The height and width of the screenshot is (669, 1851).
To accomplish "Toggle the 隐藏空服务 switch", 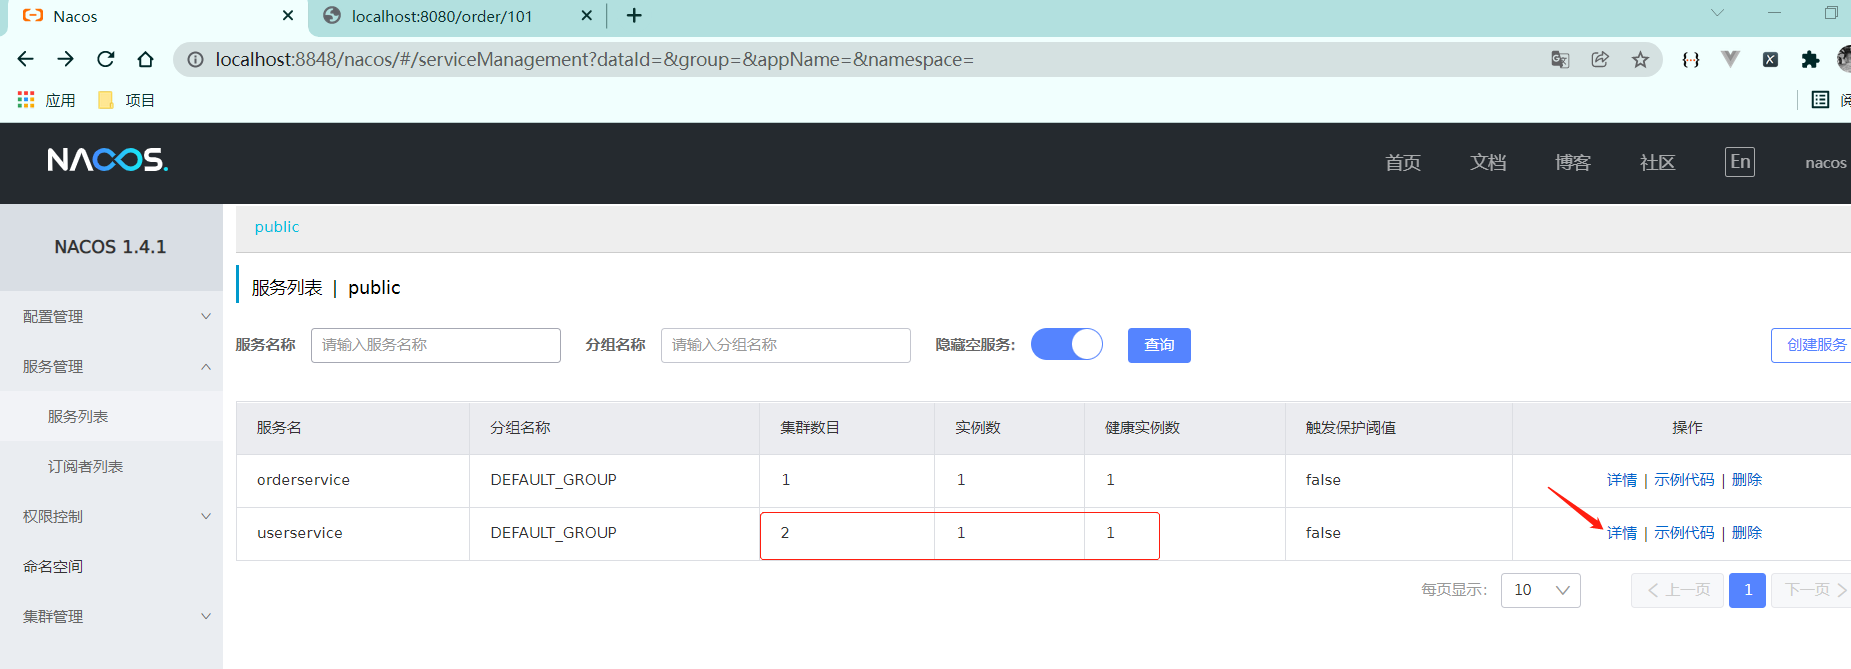I will (x=1067, y=344).
